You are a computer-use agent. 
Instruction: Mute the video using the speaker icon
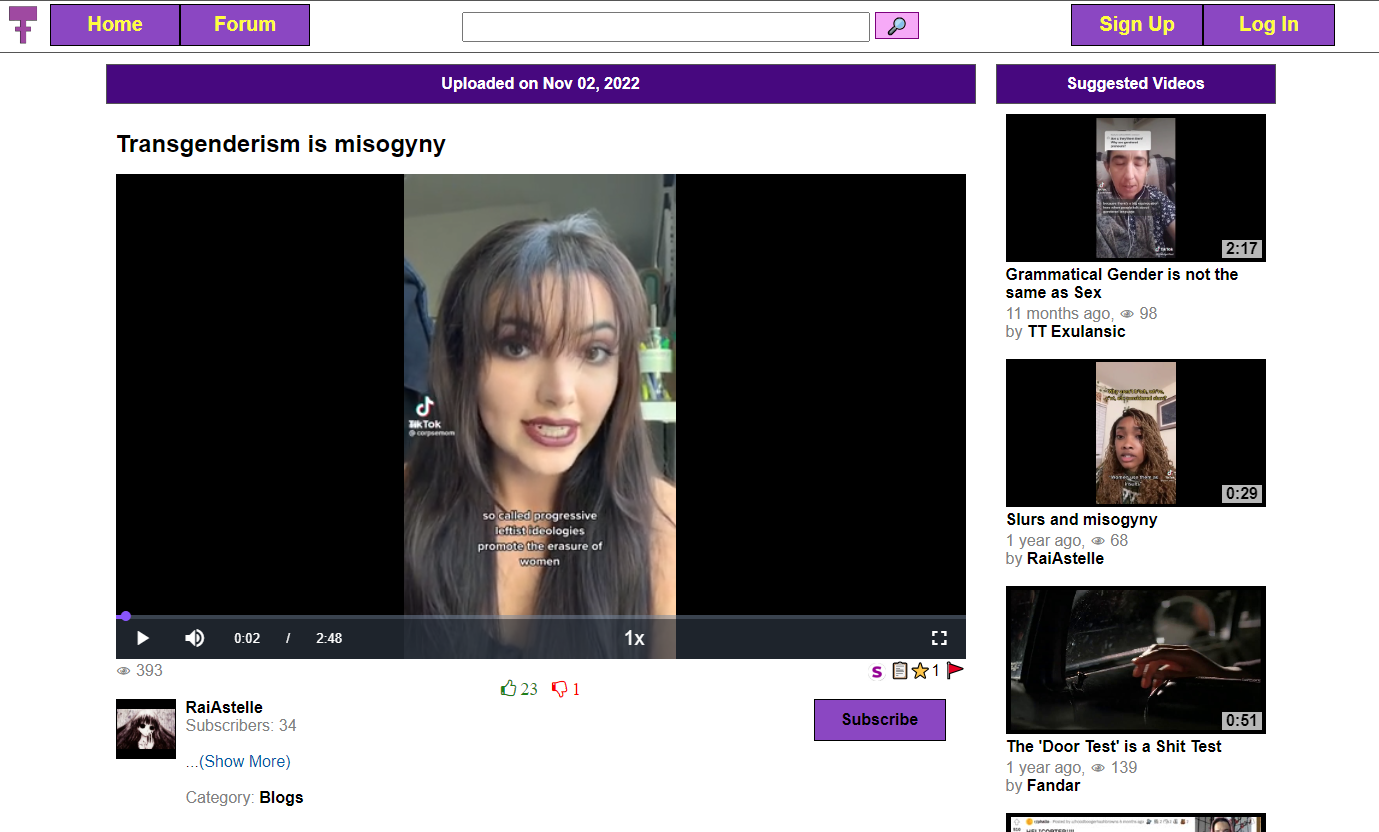point(194,638)
